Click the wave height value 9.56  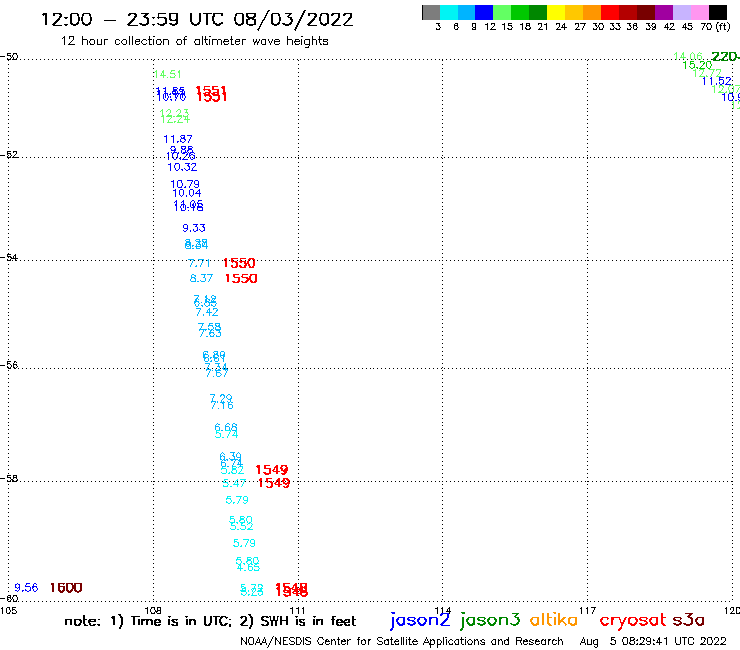26,588
